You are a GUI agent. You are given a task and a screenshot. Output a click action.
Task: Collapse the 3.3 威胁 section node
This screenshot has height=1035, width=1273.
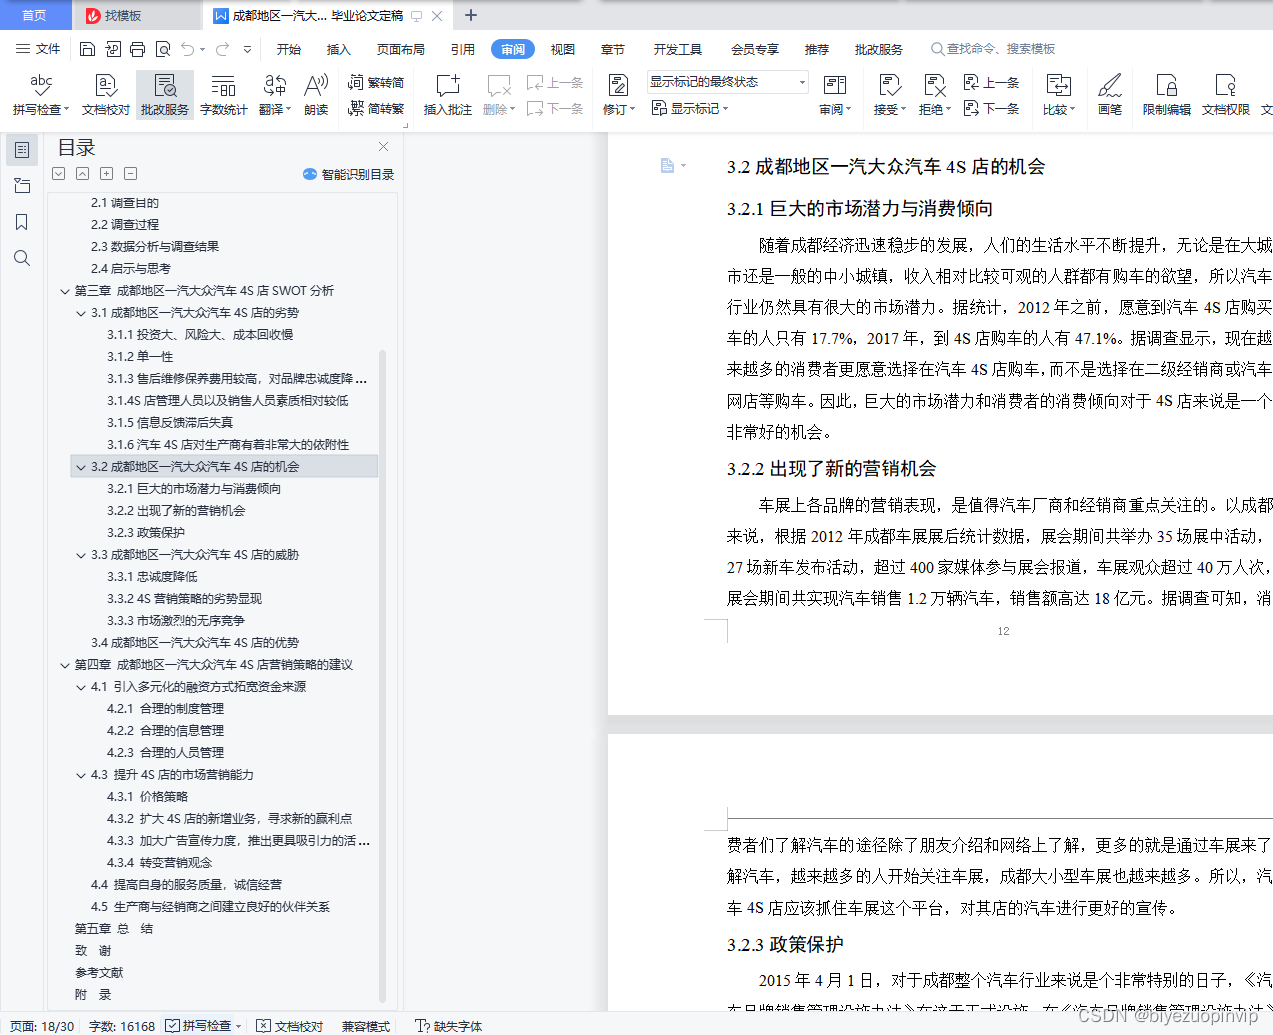[x=81, y=555]
